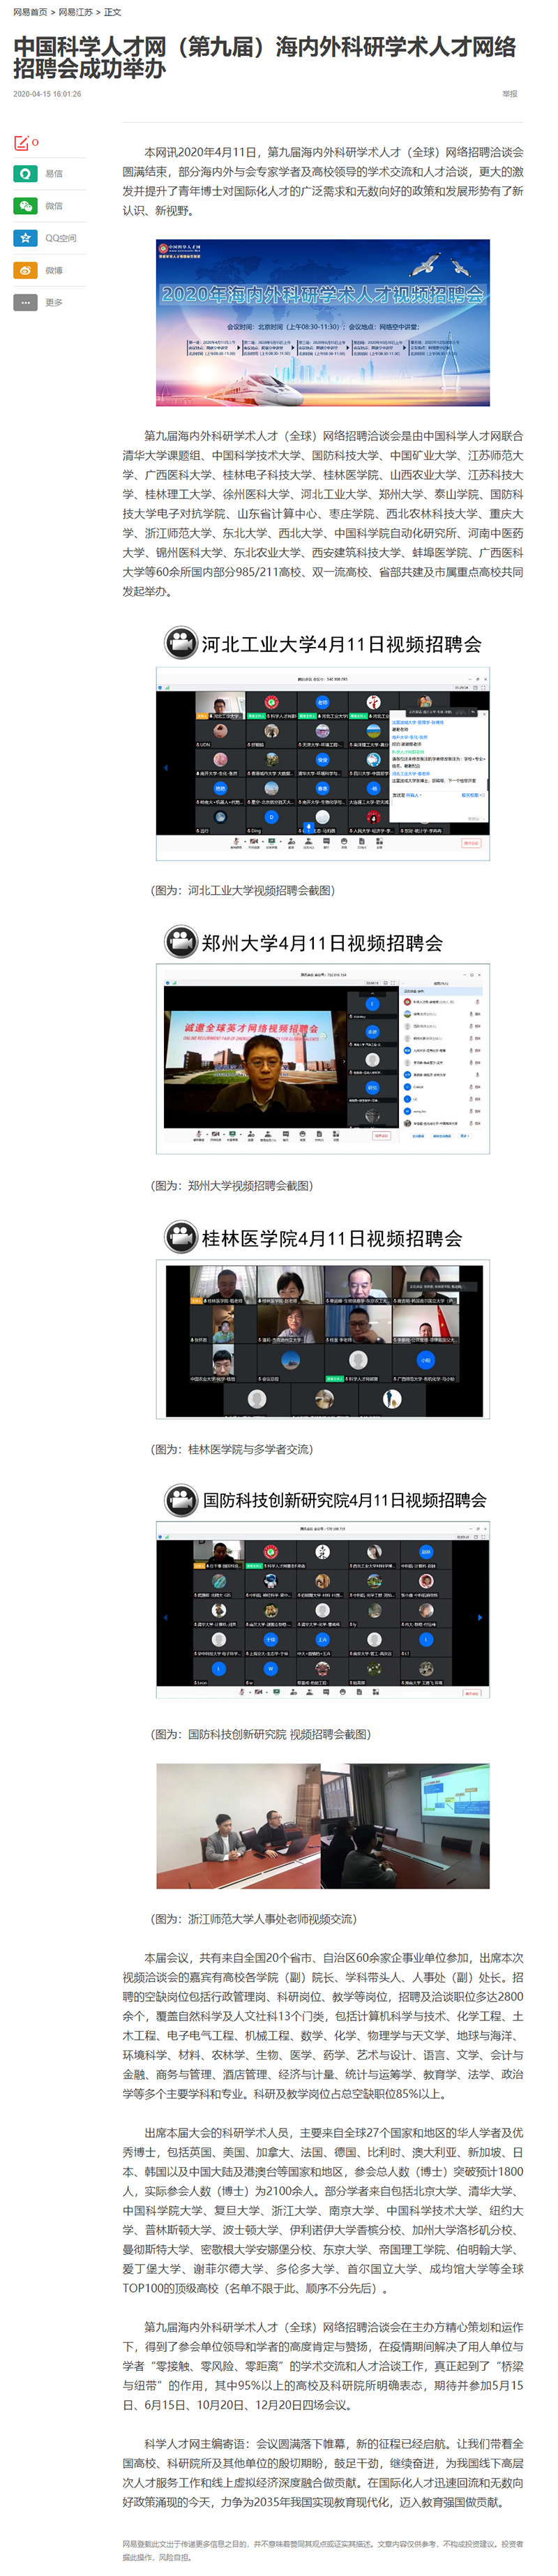Click the caption (图为:国防科技创新研究院 视频招聘会截图)

261,1734
